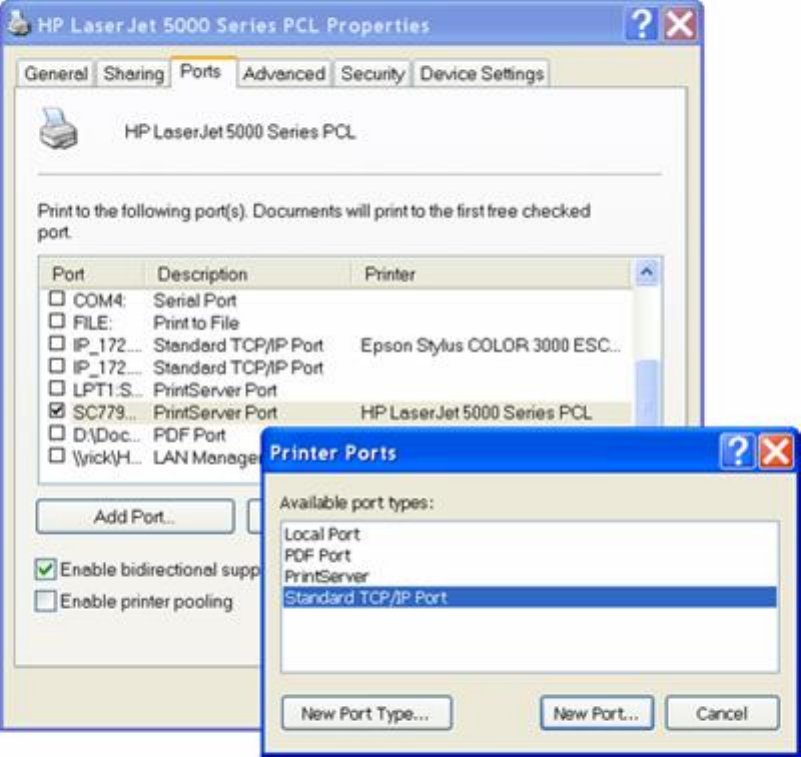Screen dimensions: 801x757
Task: Check the D:\Doc PDF Port checkbox
Action: coord(57,433)
